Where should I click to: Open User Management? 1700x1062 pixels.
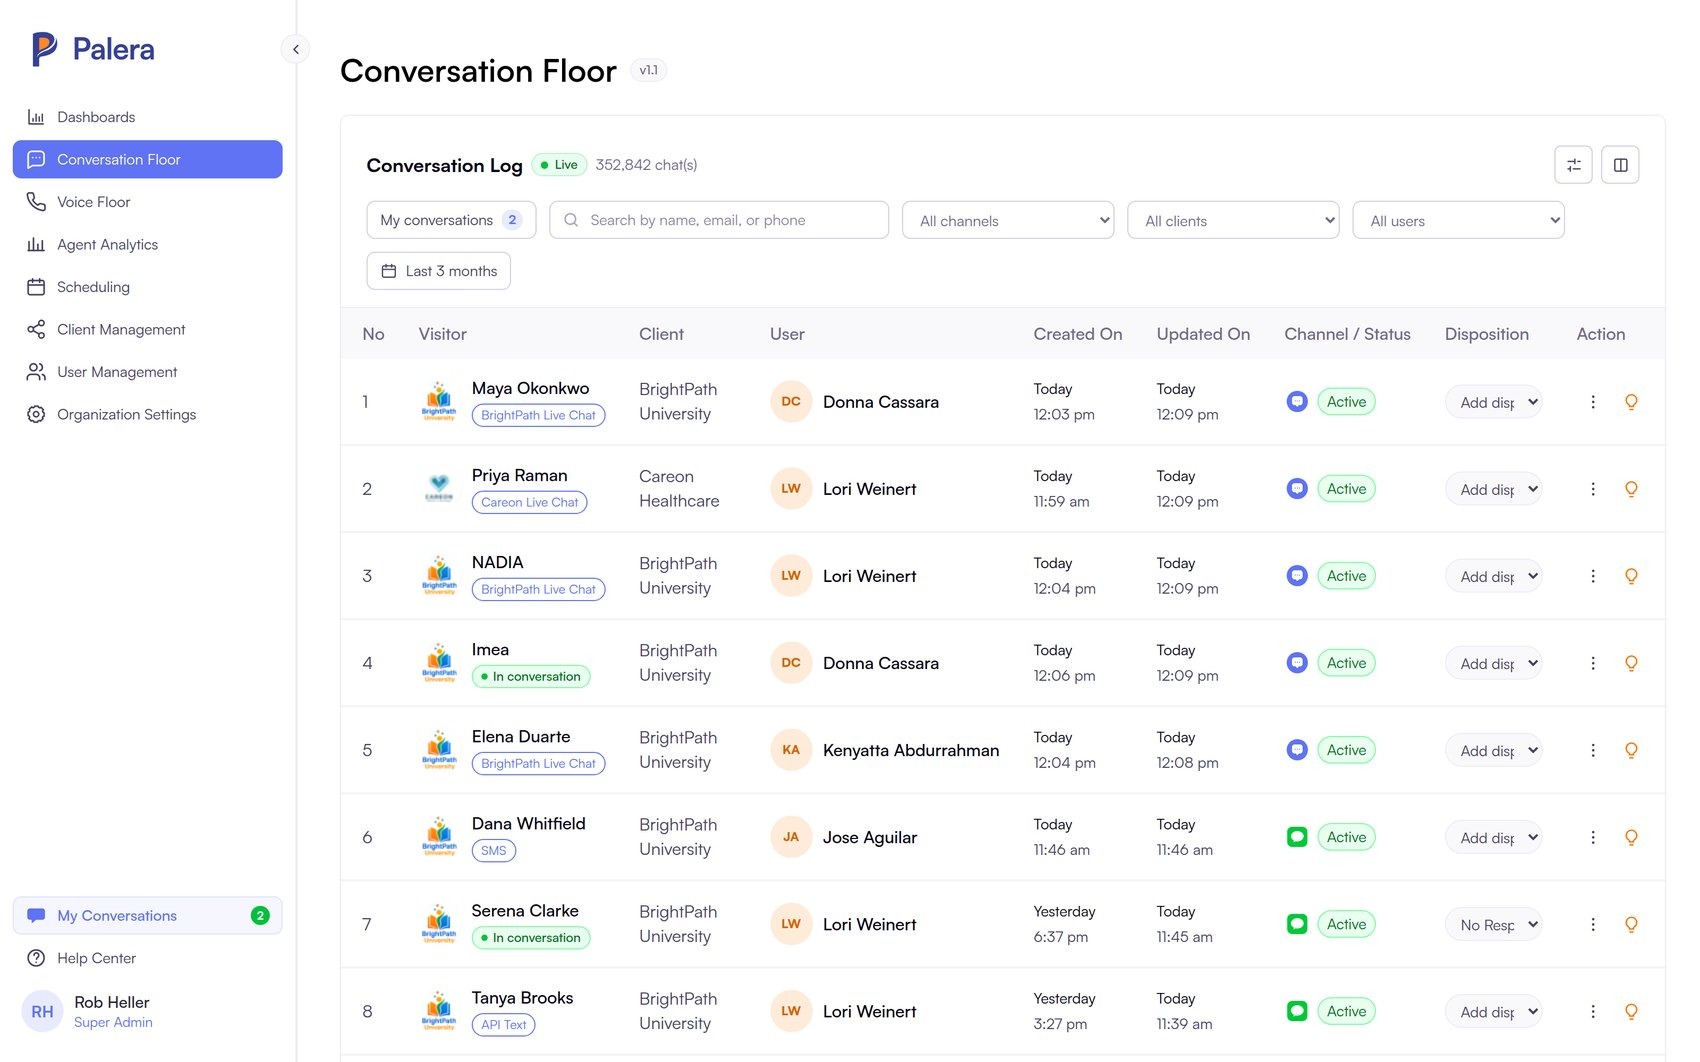(x=147, y=372)
